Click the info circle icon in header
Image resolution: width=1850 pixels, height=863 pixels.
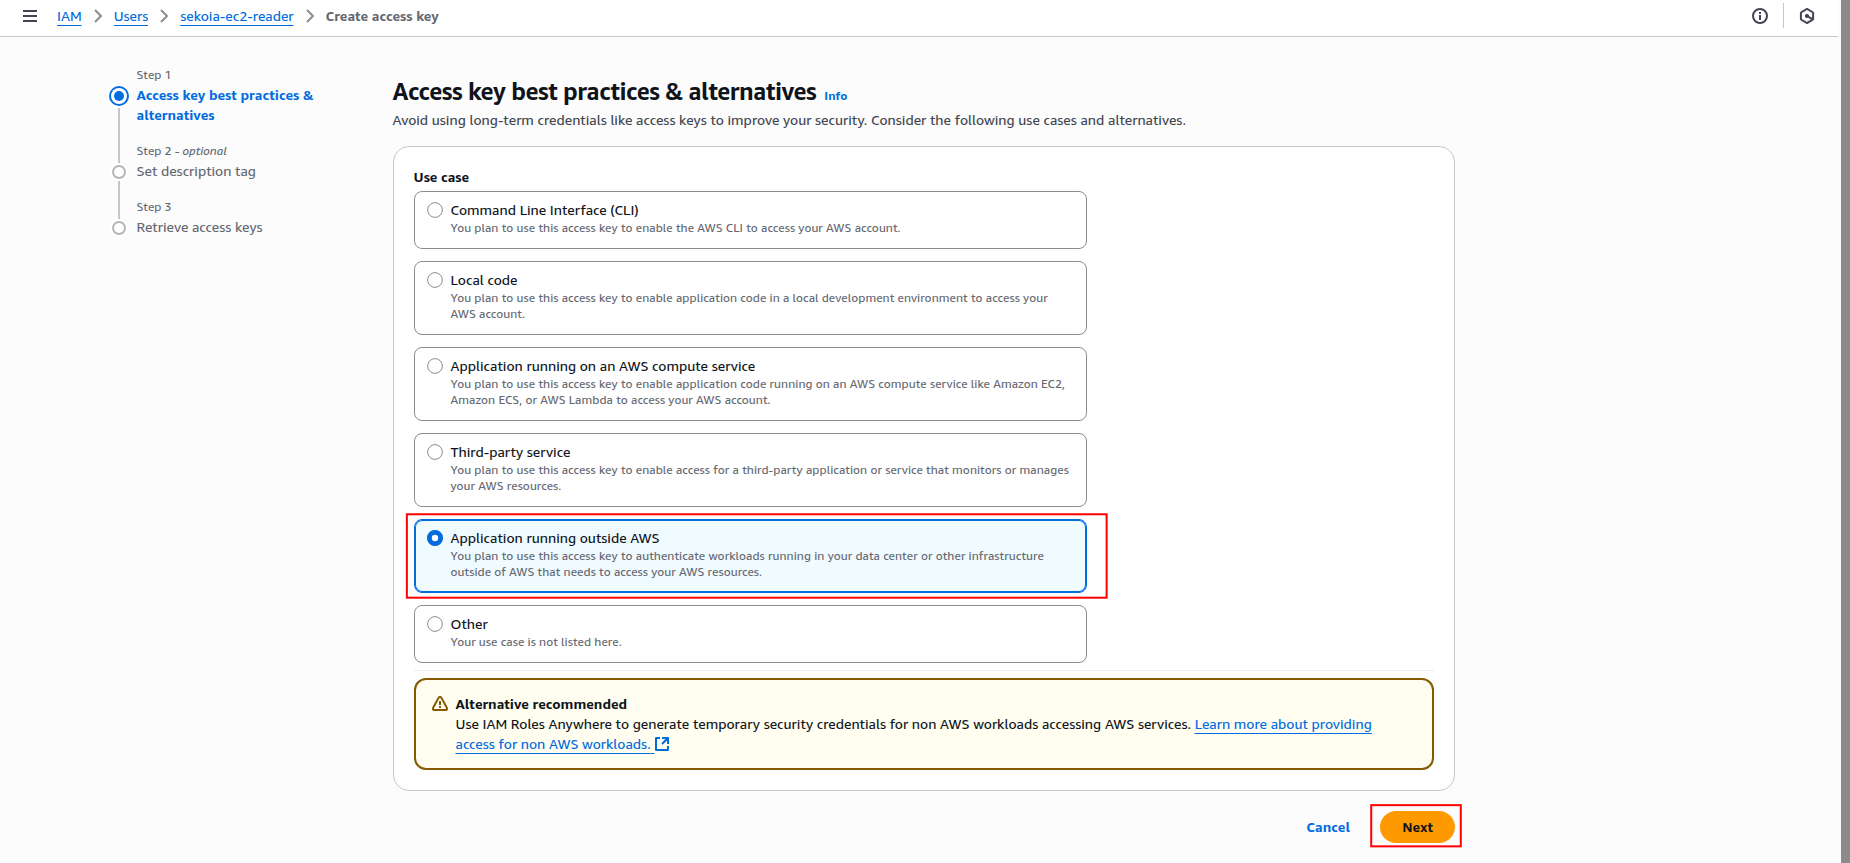[1760, 16]
